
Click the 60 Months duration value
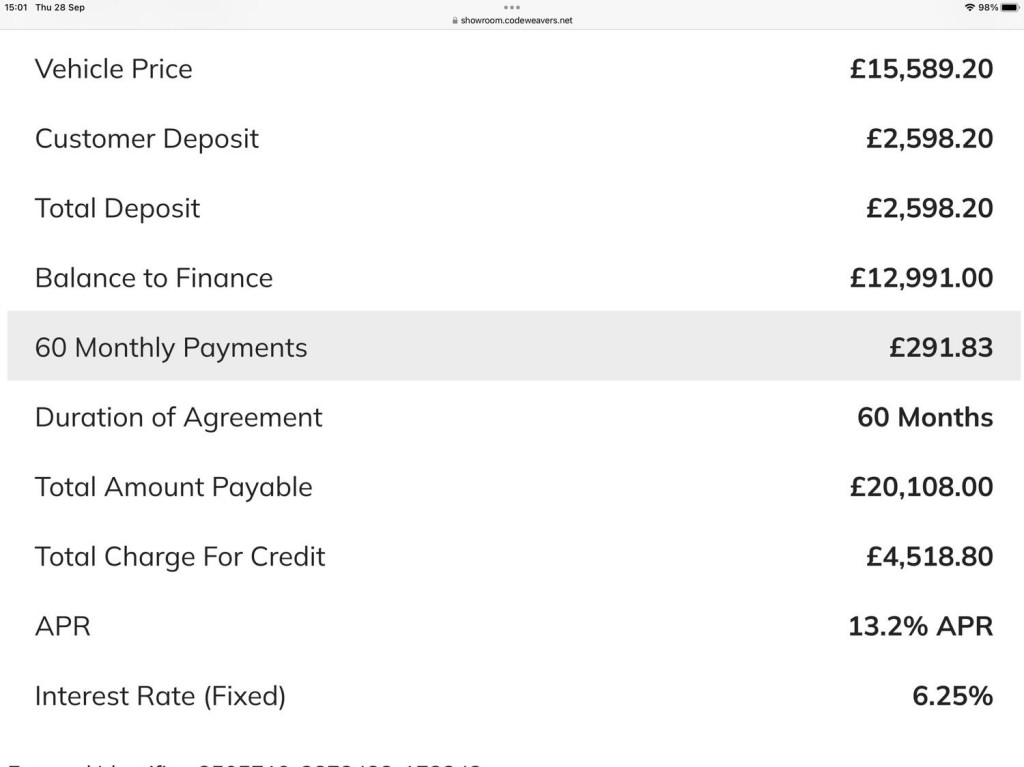925,417
